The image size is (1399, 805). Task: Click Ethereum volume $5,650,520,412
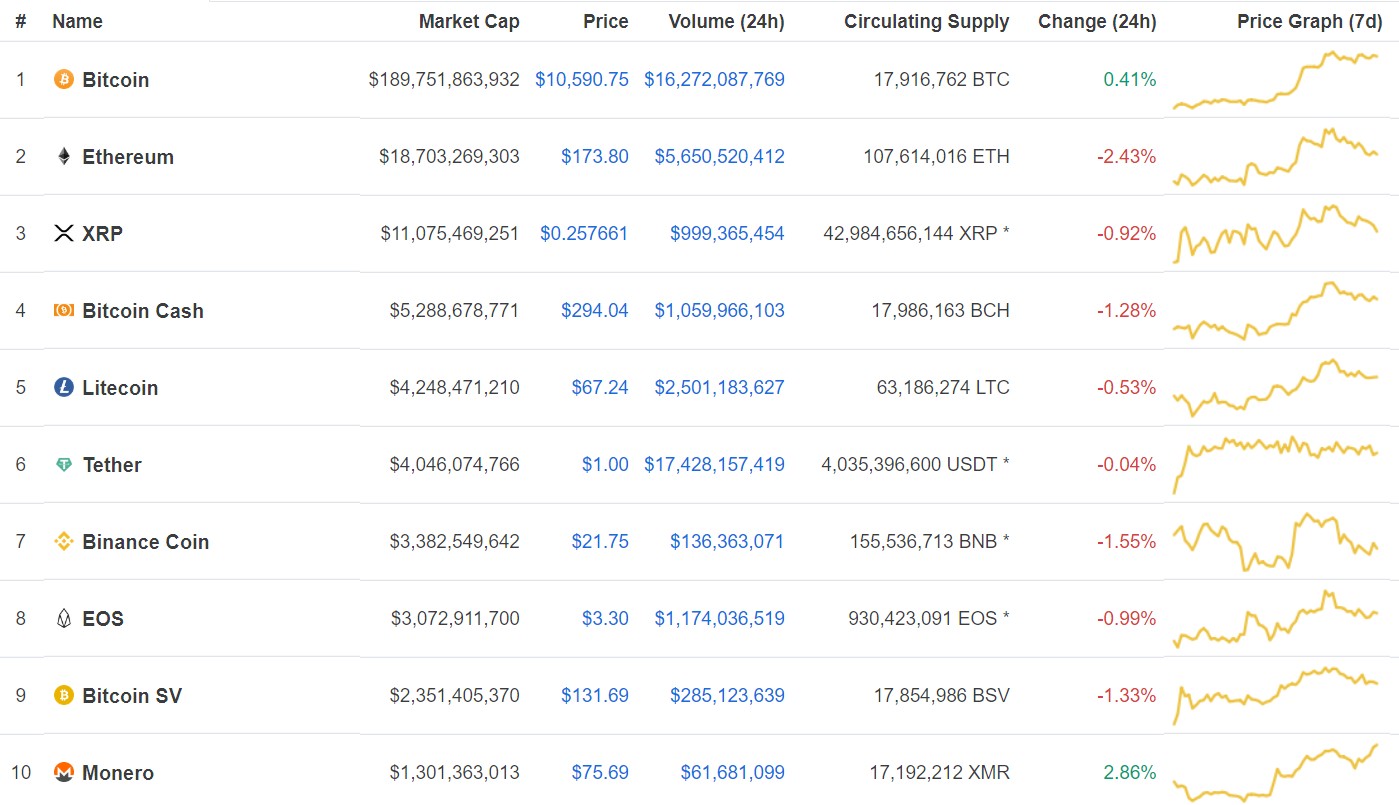click(x=720, y=156)
